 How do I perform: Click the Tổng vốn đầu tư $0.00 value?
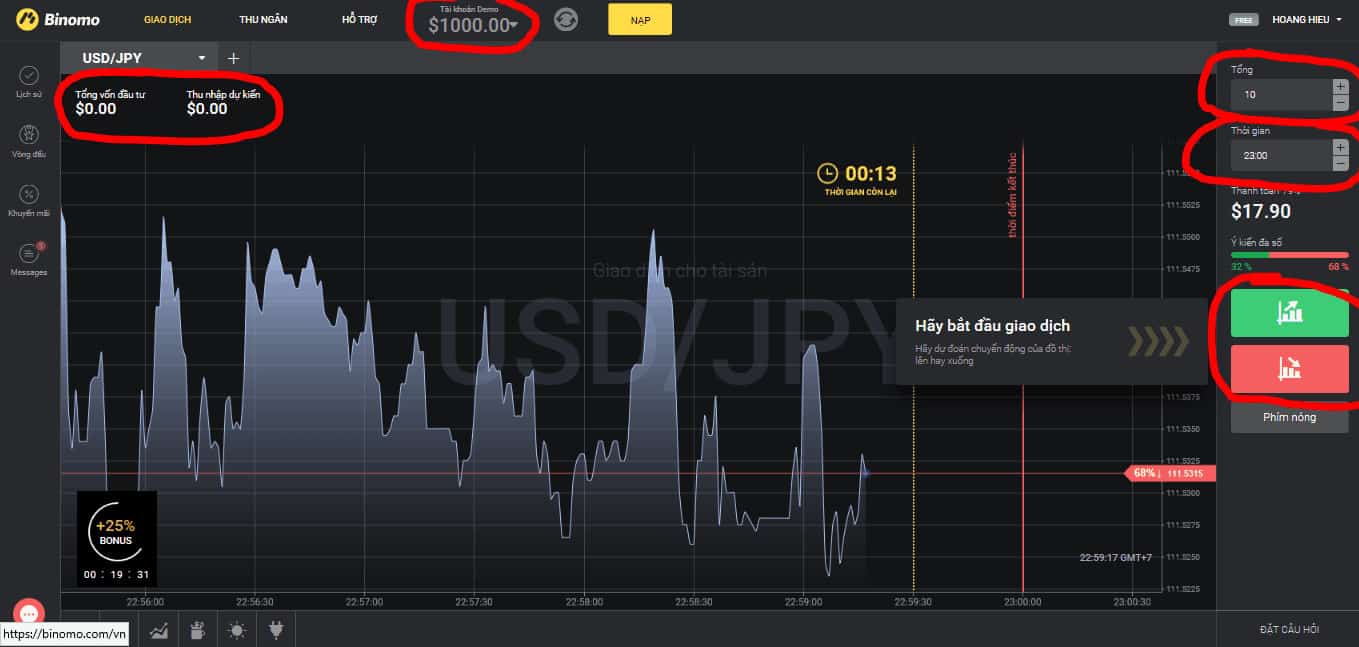coord(96,109)
